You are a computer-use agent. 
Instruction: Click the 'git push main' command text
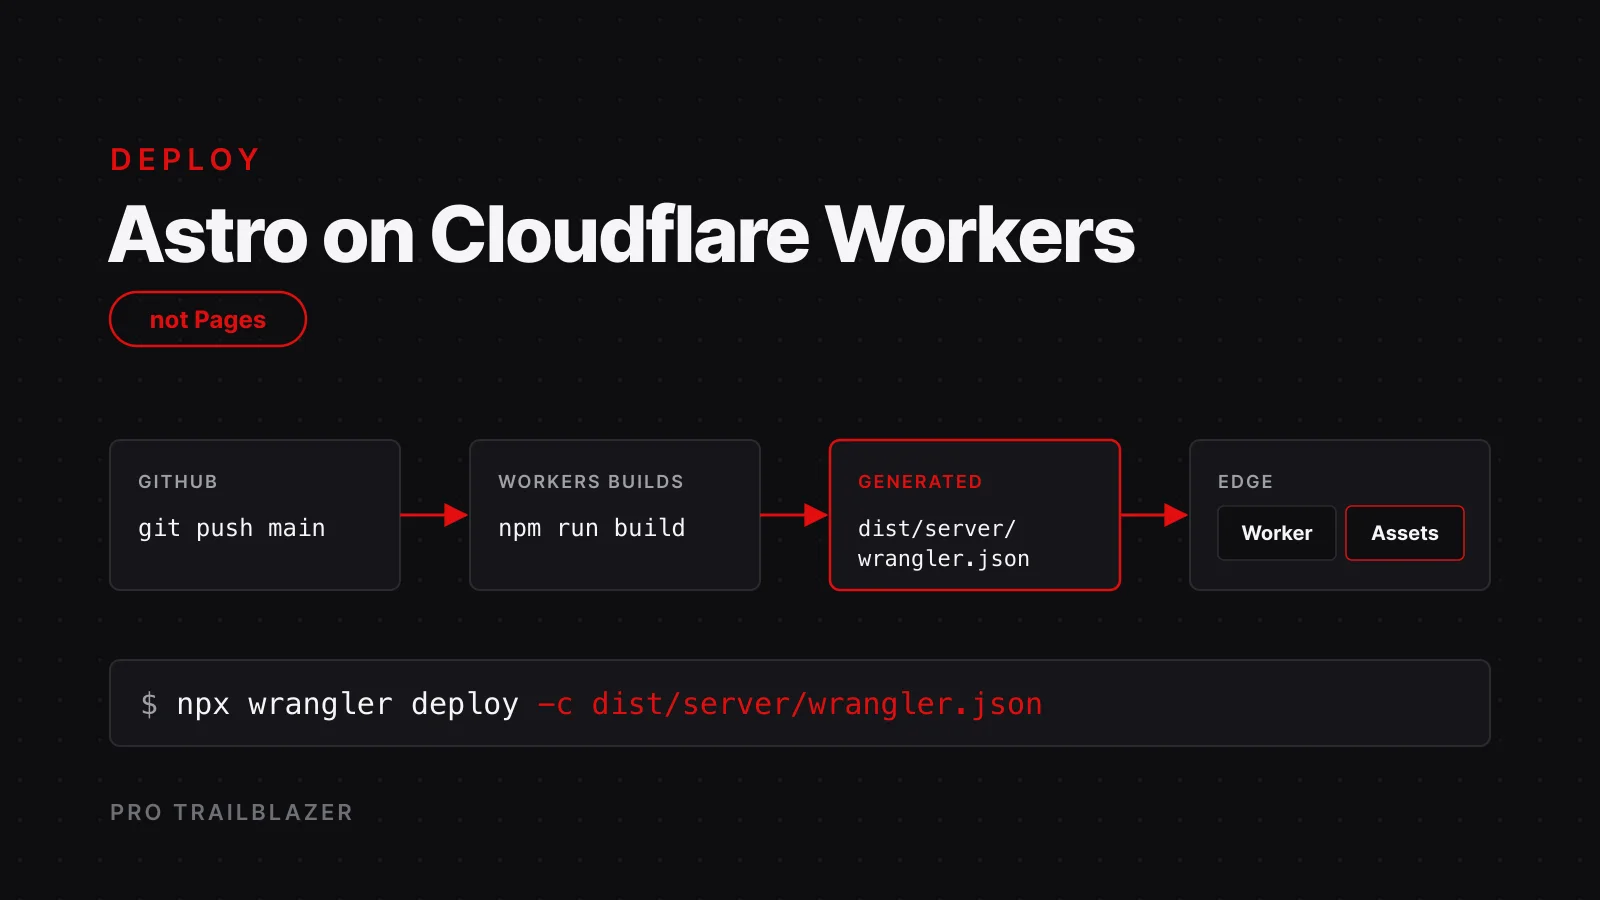coord(232,528)
